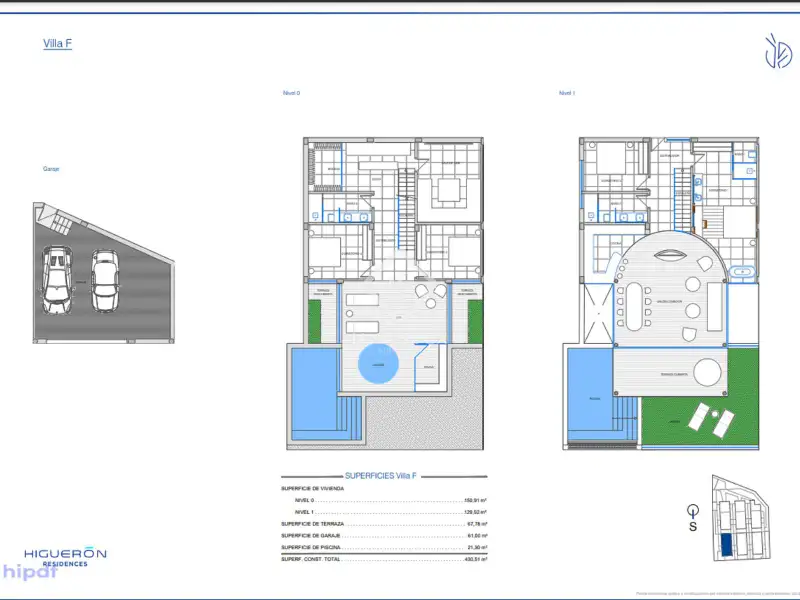Click the Garaje label

pos(51,169)
